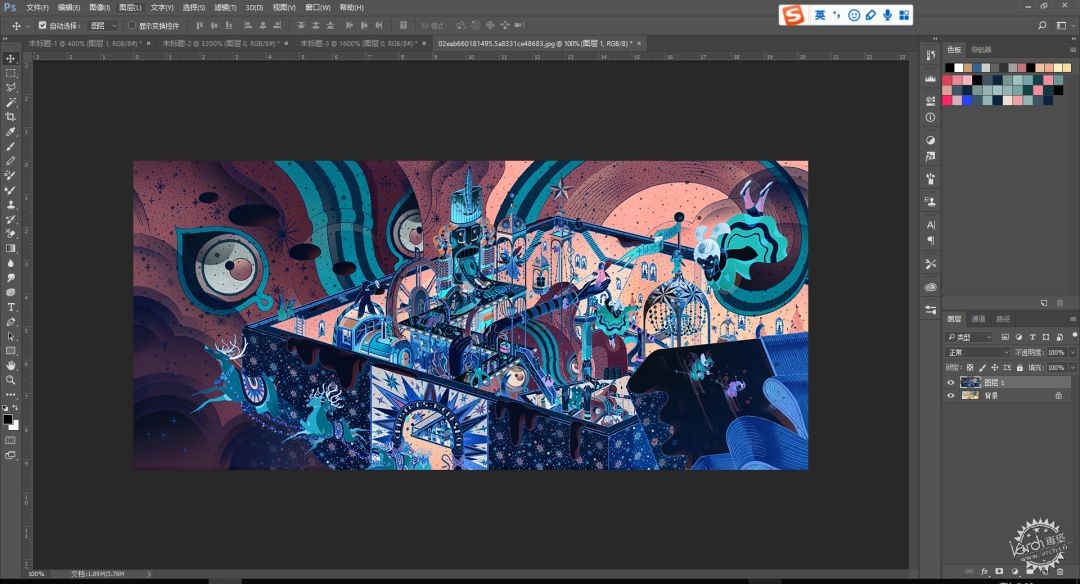Open the Histogram panel icon
Viewport: 1080px width, 584px height.
click(x=931, y=79)
